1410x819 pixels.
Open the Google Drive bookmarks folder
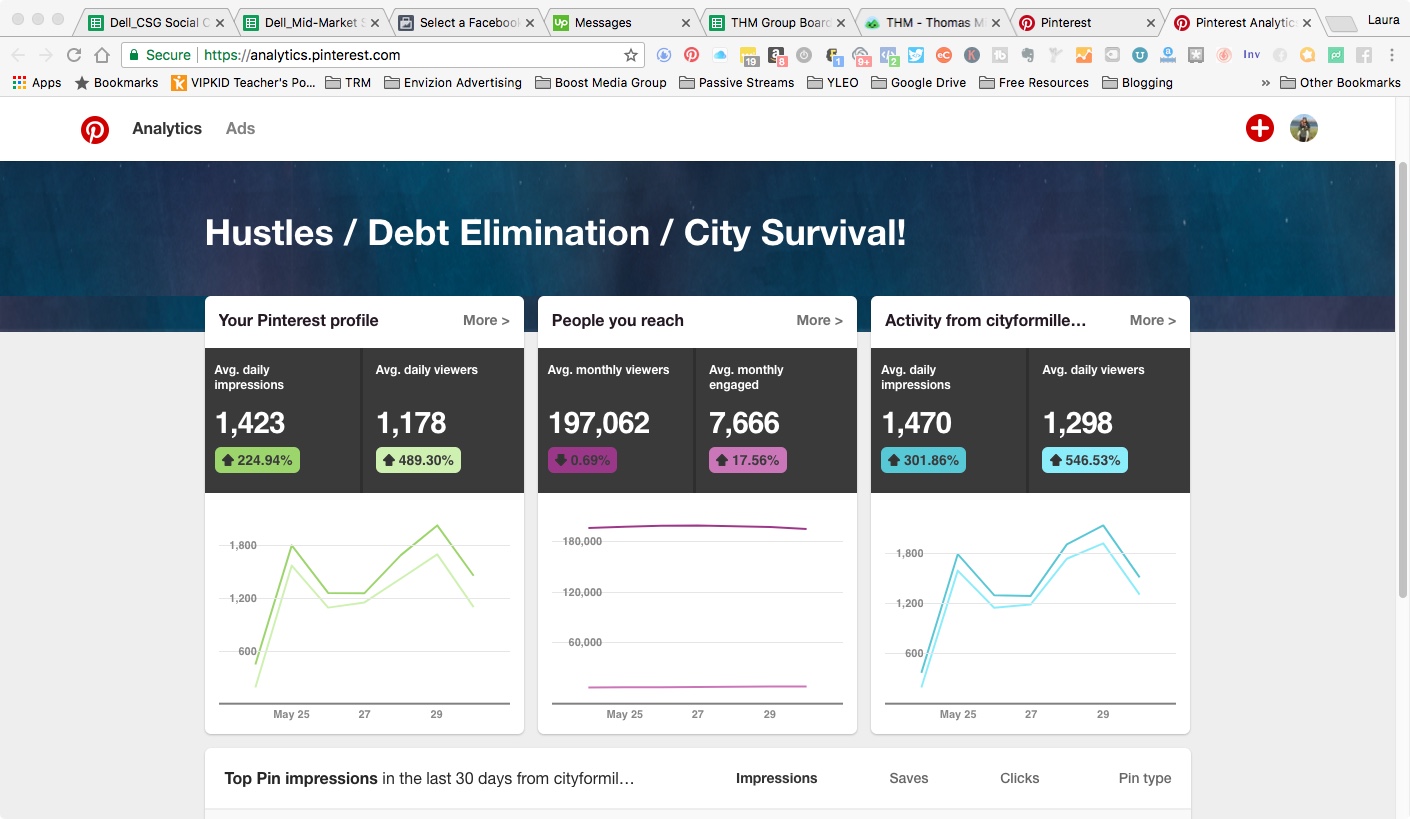(918, 83)
